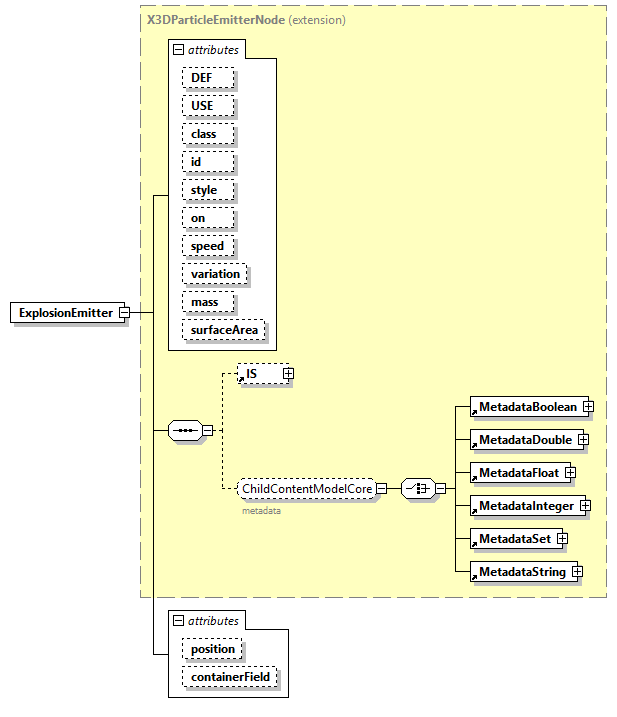Select the ExplosionEmitter element box

[x=67, y=313]
